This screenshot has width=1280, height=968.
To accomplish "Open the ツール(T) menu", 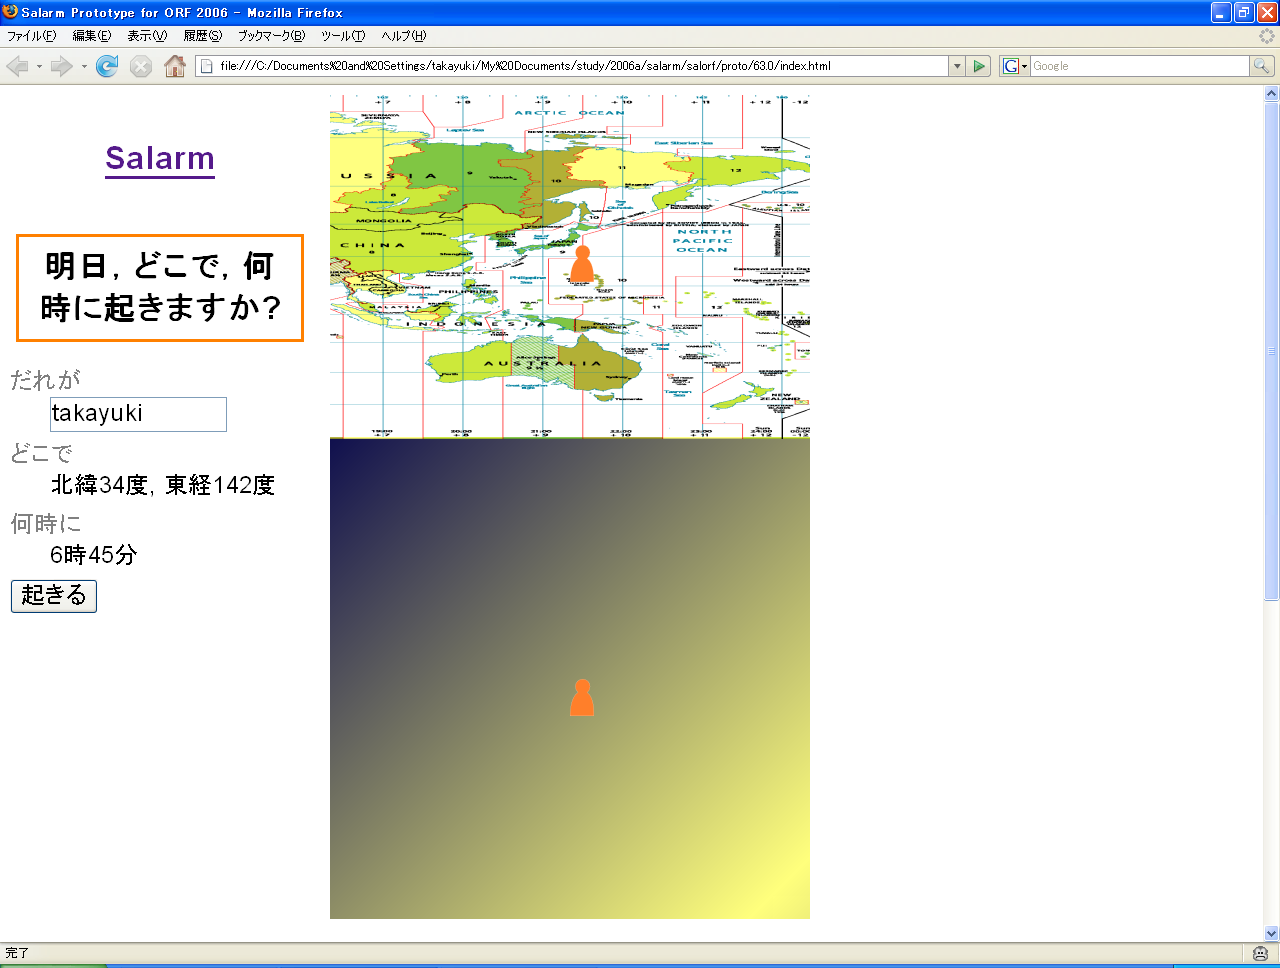I will [343, 36].
